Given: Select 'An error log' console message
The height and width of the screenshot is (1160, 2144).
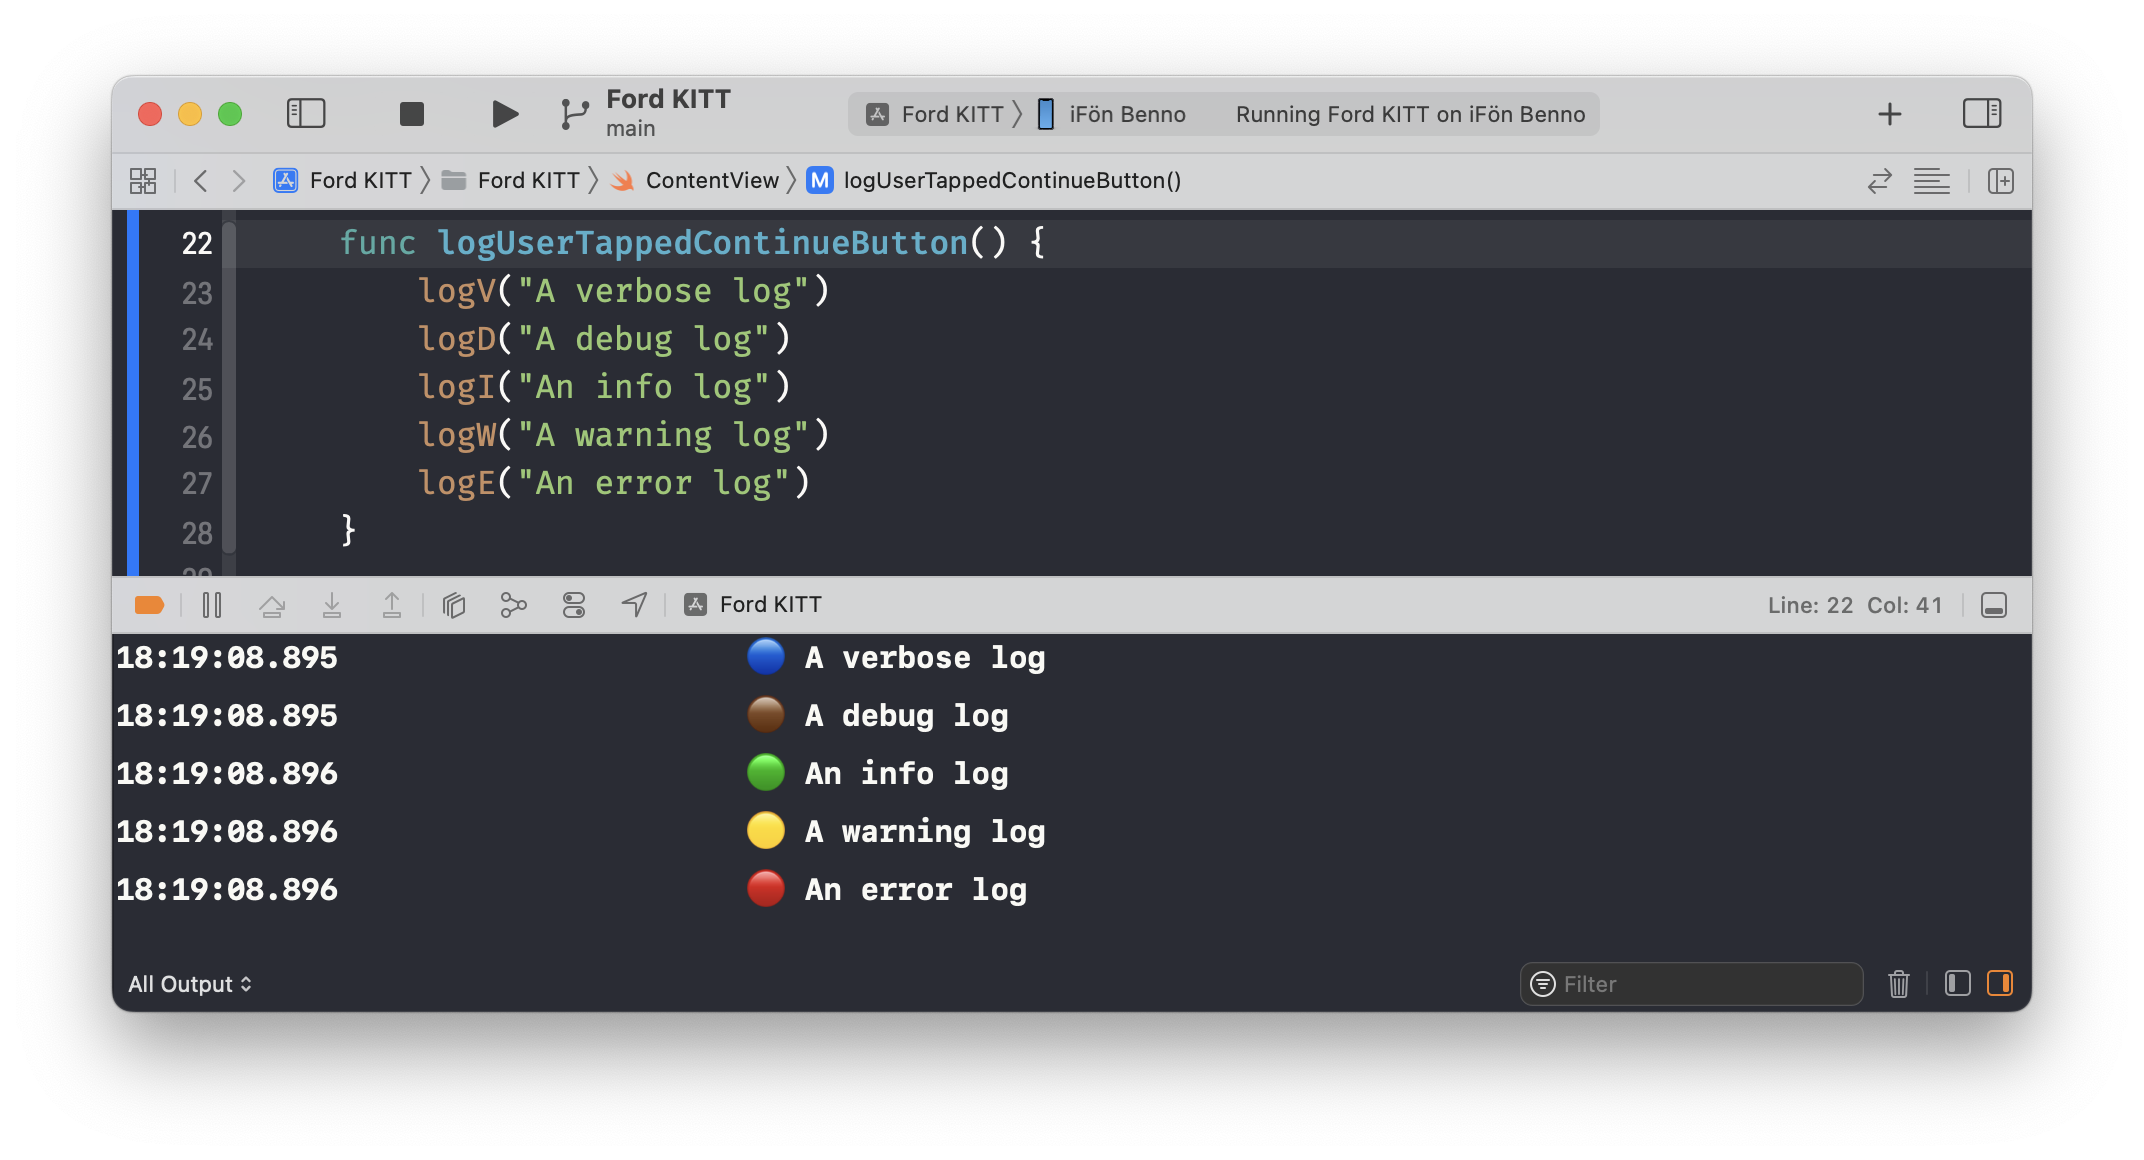Looking at the screenshot, I should tap(916, 890).
